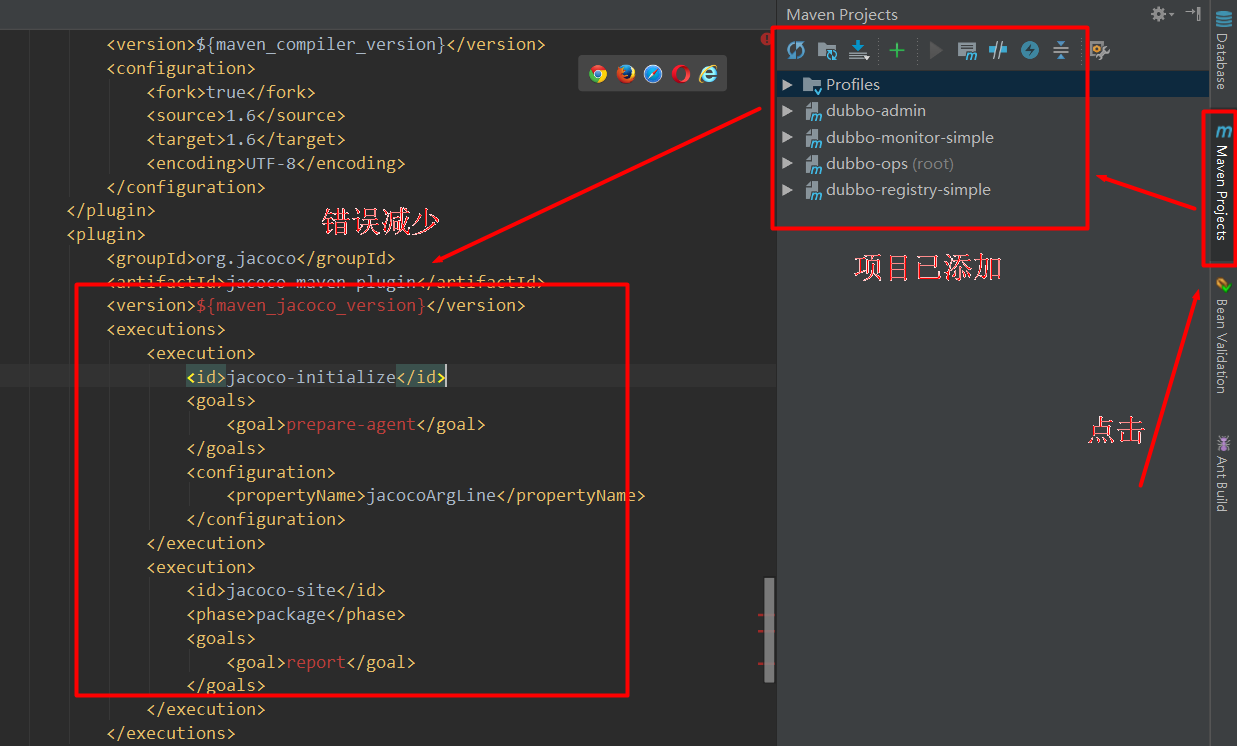Click the prepare-agent goal text
1237x746 pixels.
point(351,424)
